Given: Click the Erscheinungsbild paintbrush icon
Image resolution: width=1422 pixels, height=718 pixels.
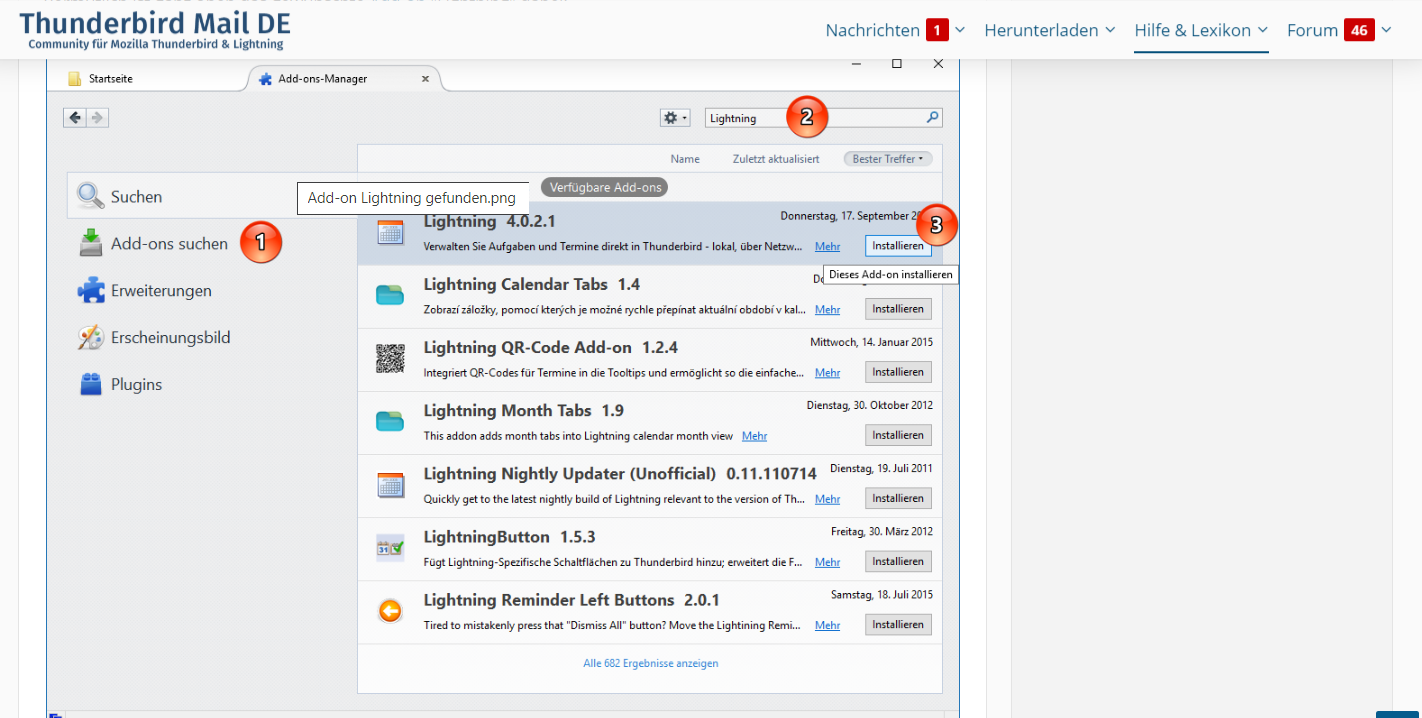Looking at the screenshot, I should pyautogui.click(x=91, y=338).
